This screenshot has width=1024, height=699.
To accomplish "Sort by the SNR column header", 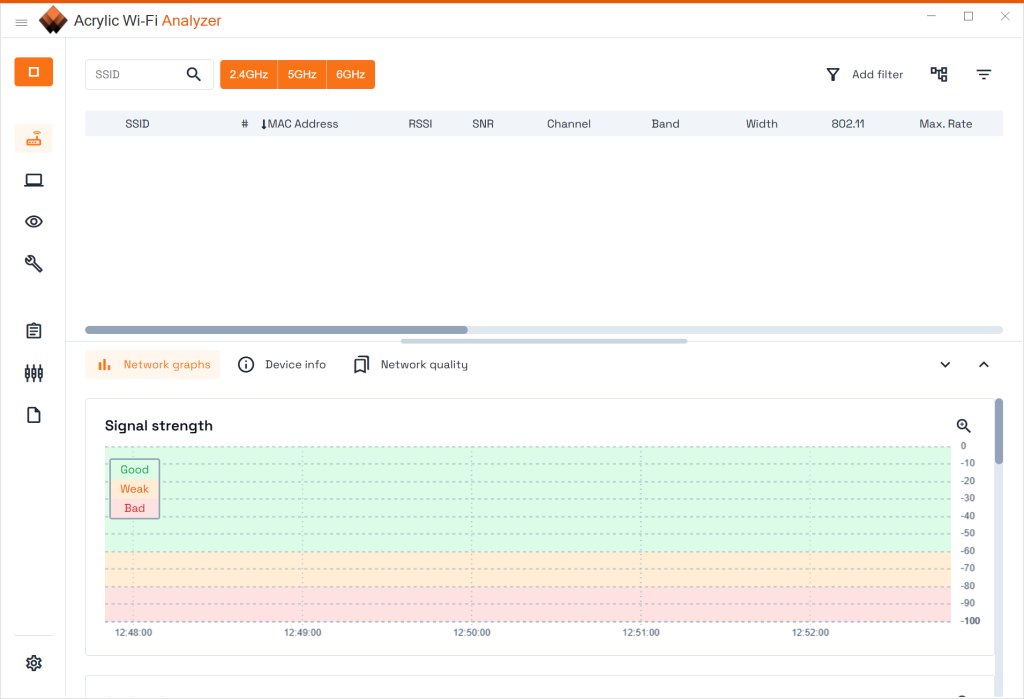I will click(x=483, y=123).
